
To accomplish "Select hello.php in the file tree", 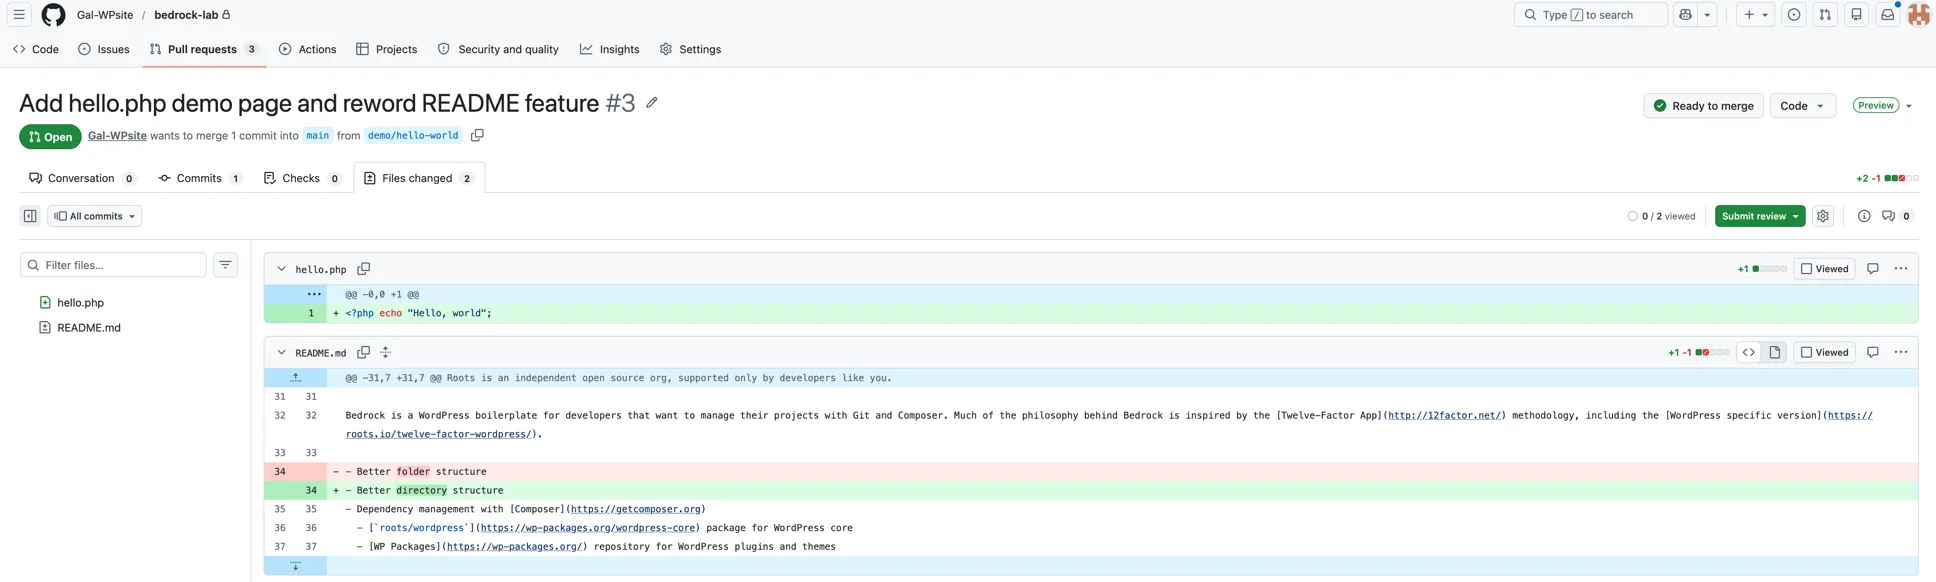I will click(x=80, y=303).
